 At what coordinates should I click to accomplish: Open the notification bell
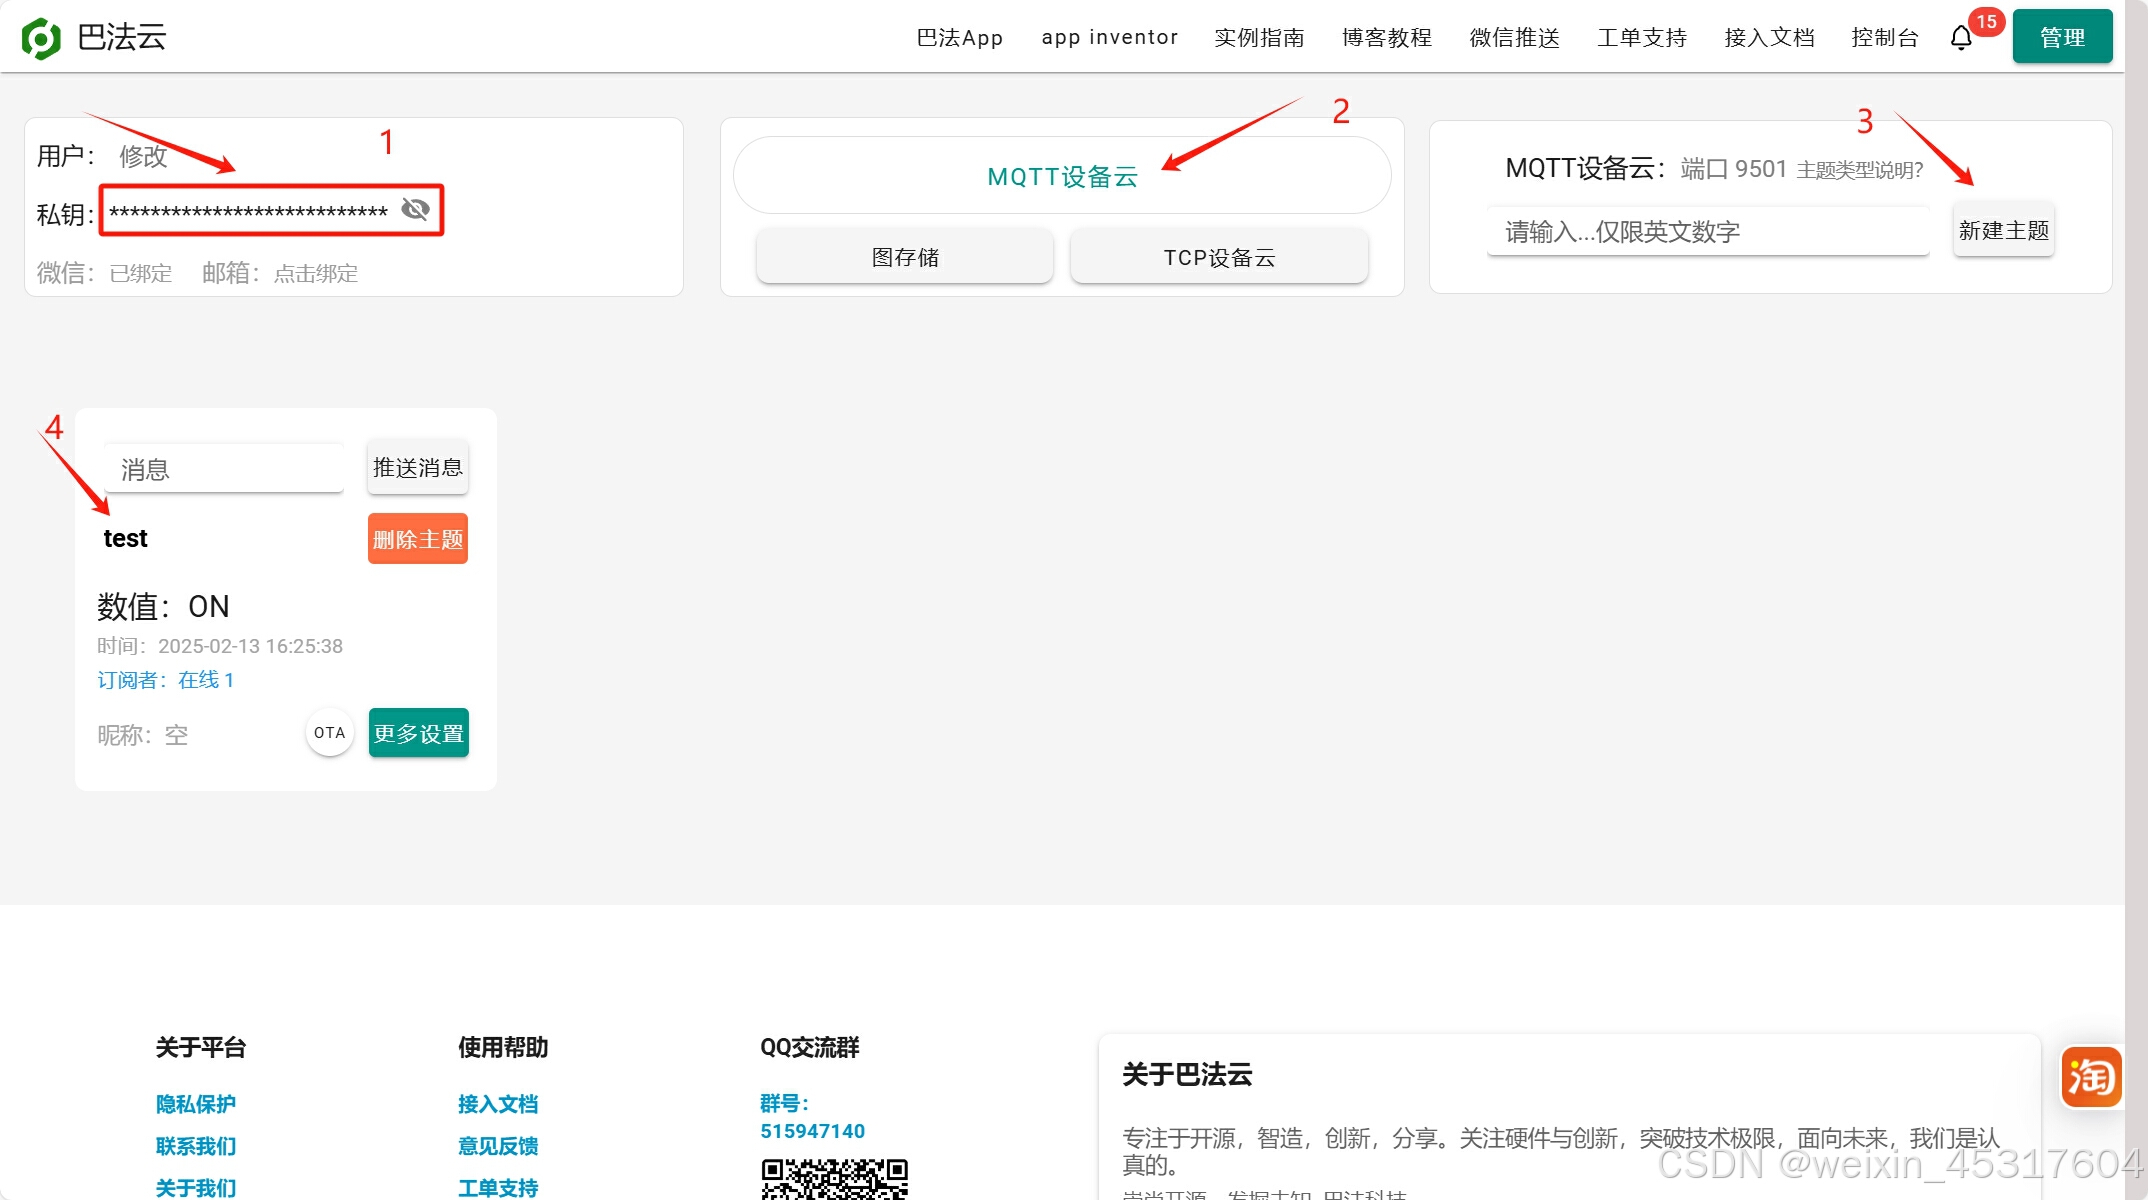(x=1961, y=38)
